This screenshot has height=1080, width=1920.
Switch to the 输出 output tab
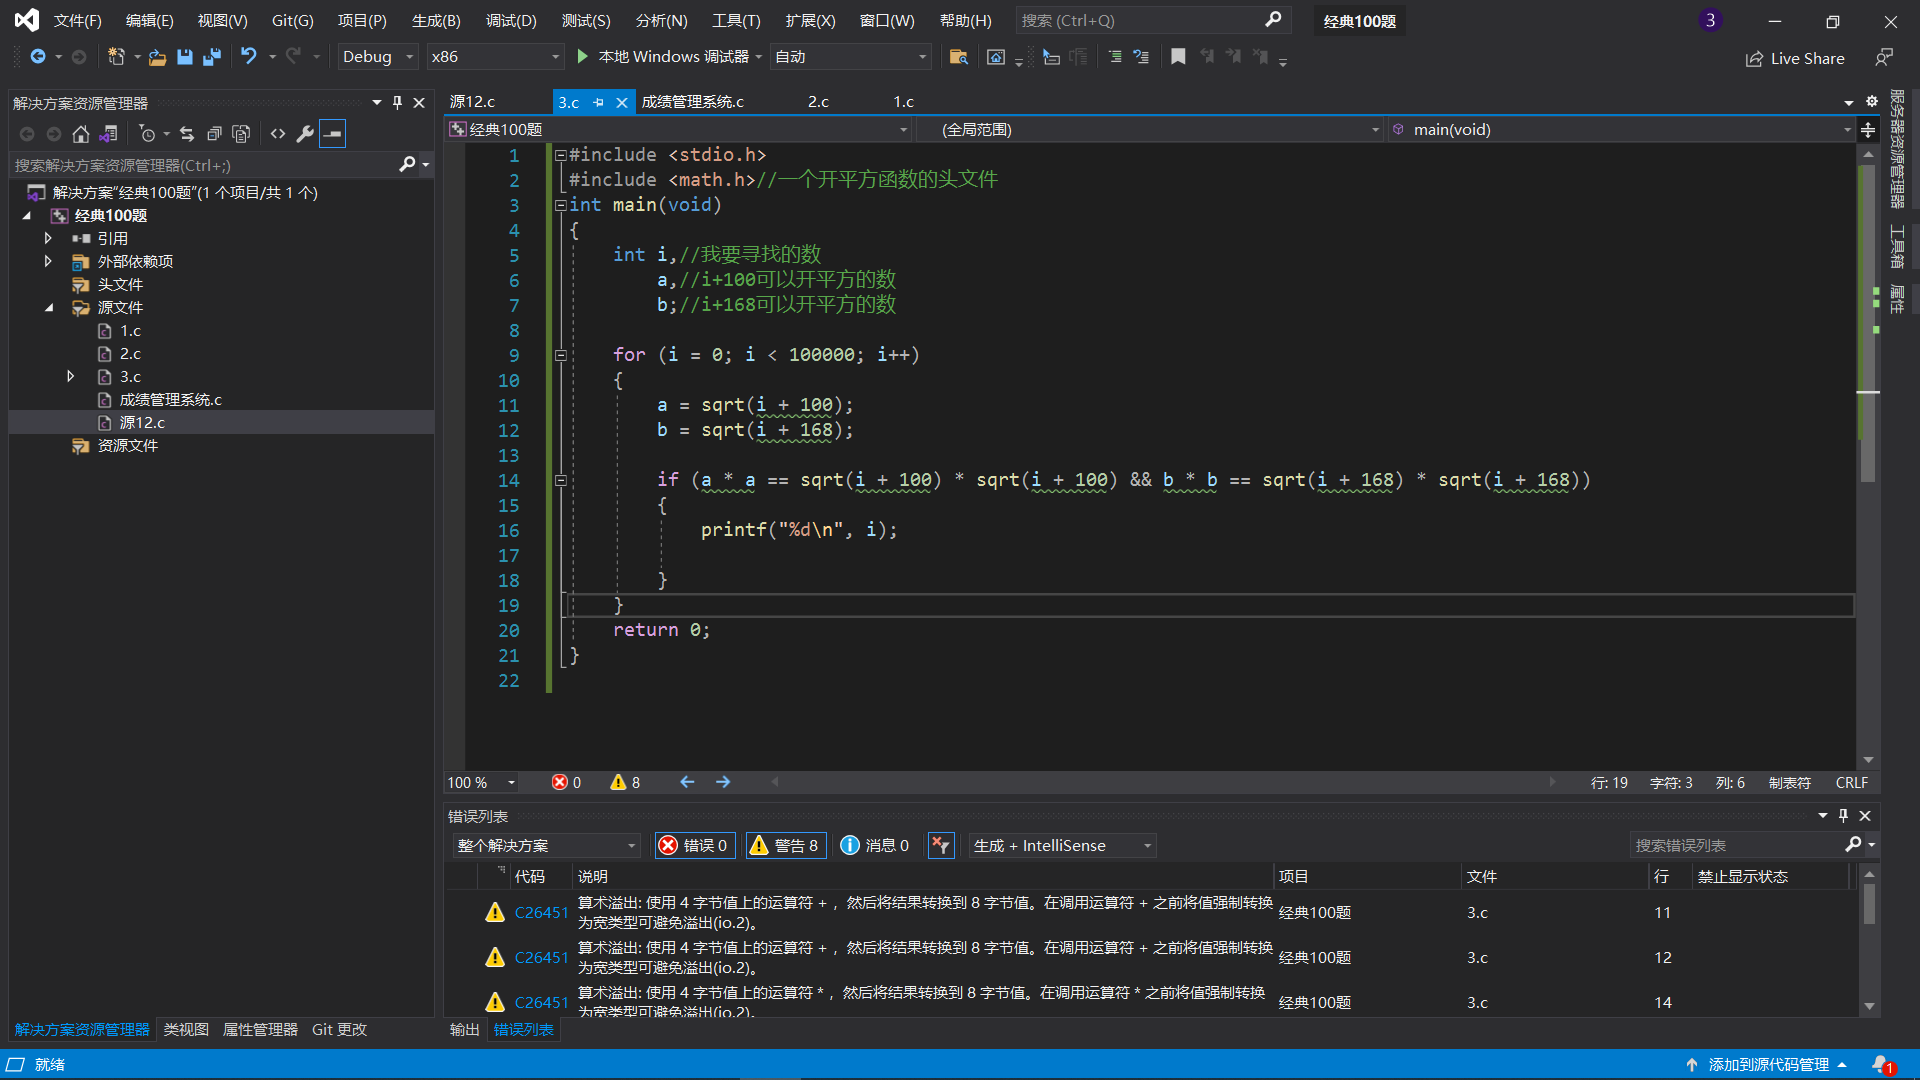(x=464, y=1029)
